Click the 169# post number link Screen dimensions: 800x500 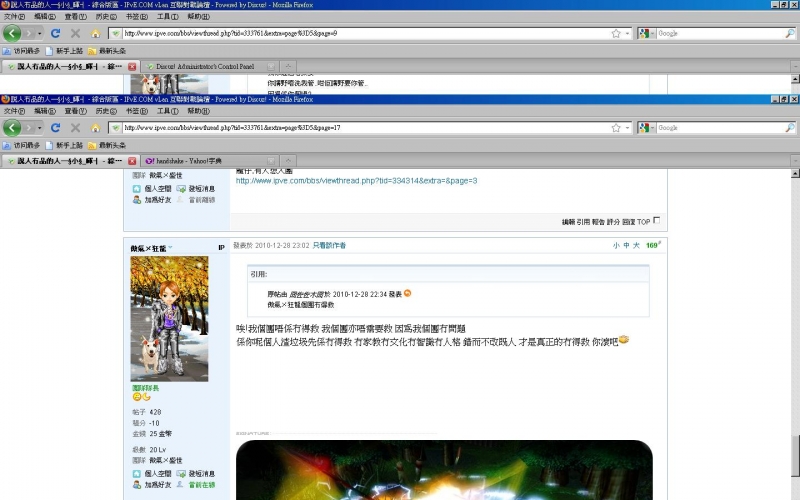click(653, 245)
